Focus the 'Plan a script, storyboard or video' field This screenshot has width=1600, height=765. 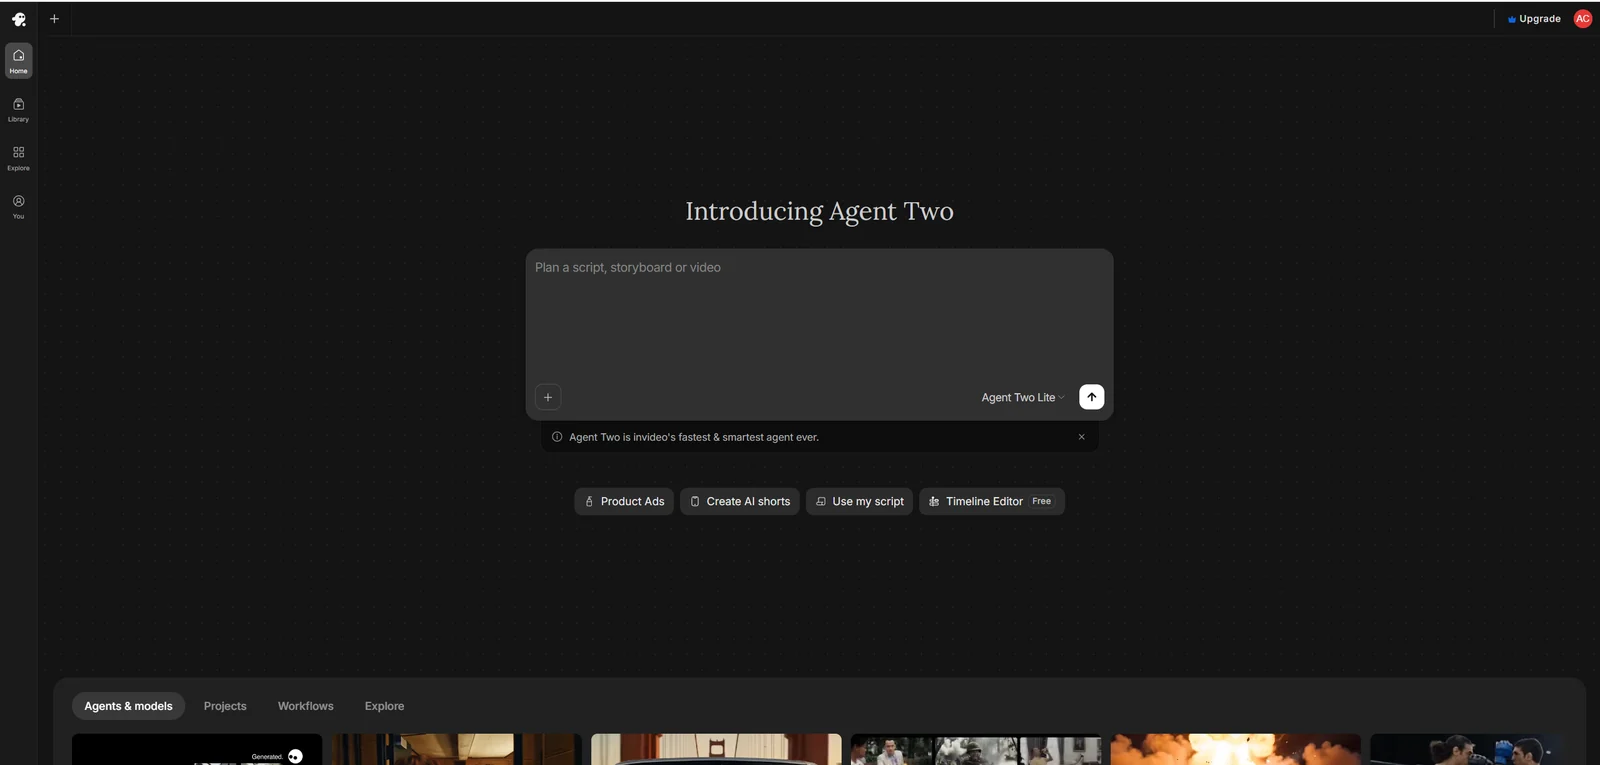(819, 315)
